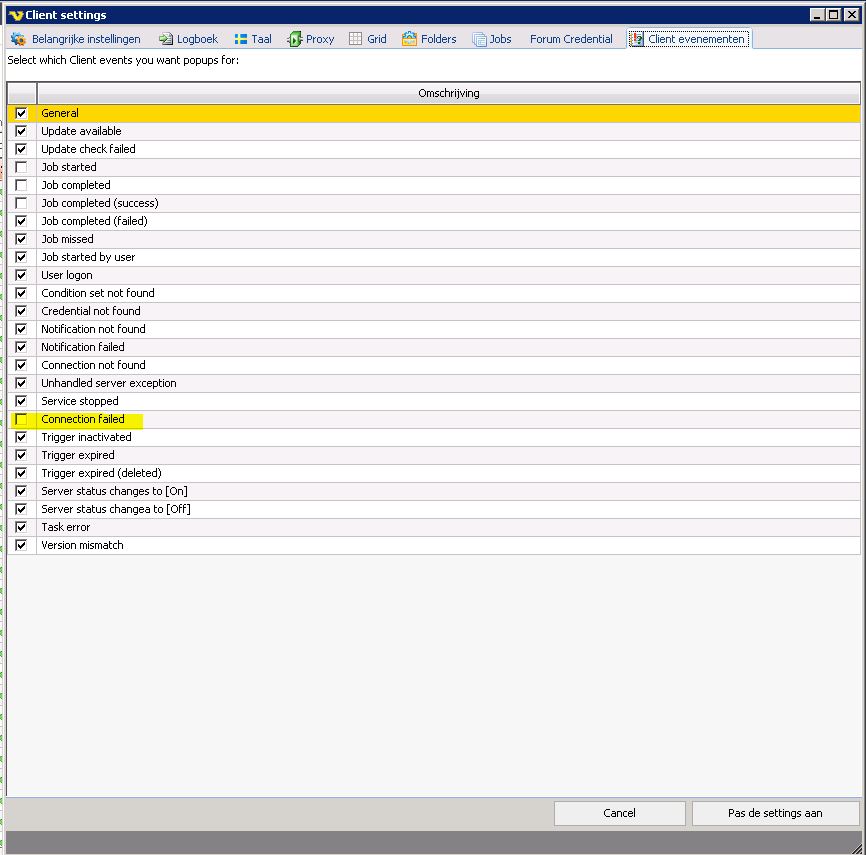Screen dimensions: 866x855
Task: Click Pas de settings aan button
Action: [x=775, y=813]
